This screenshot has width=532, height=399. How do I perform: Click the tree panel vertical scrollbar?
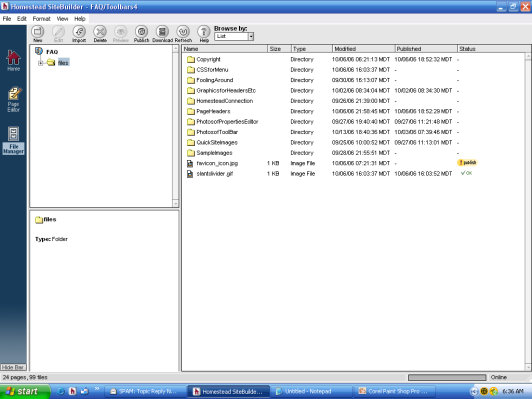coord(175,126)
